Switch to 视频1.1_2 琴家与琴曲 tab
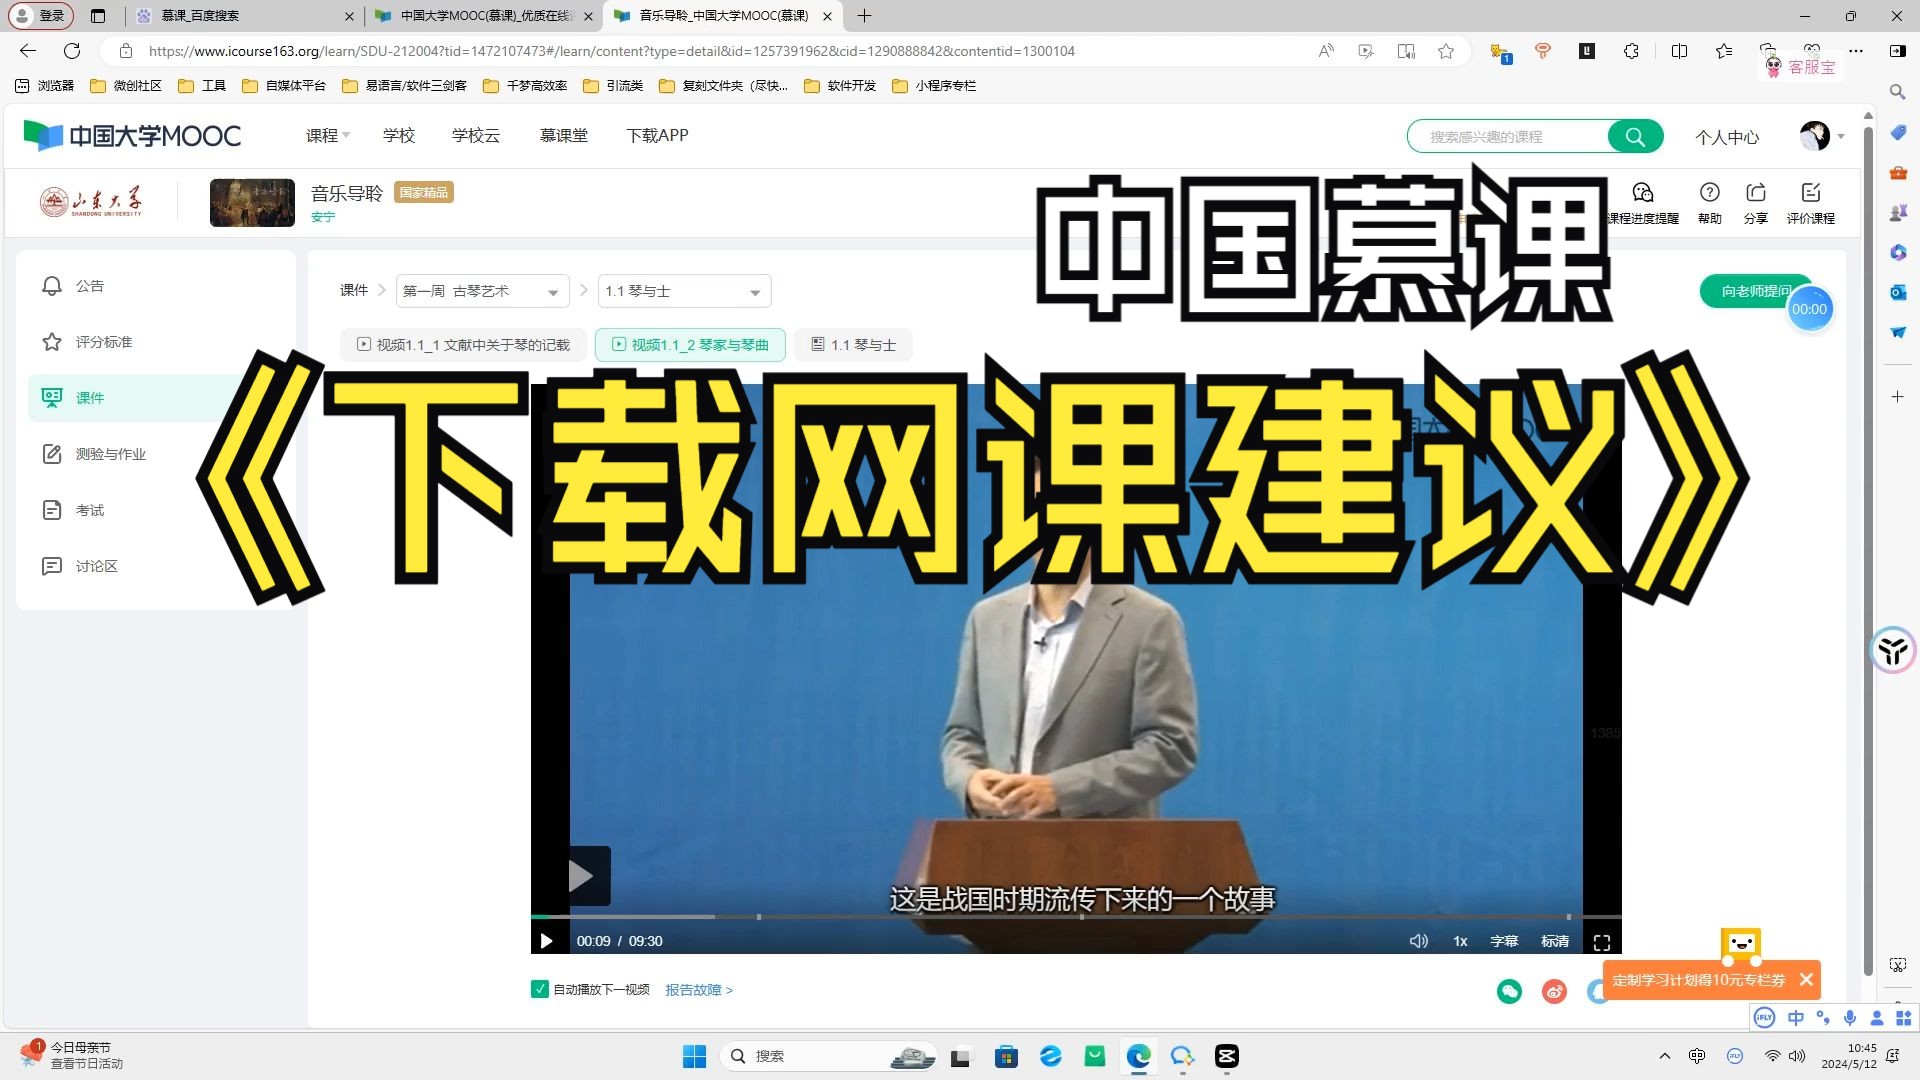This screenshot has height=1080, width=1920. tap(690, 345)
